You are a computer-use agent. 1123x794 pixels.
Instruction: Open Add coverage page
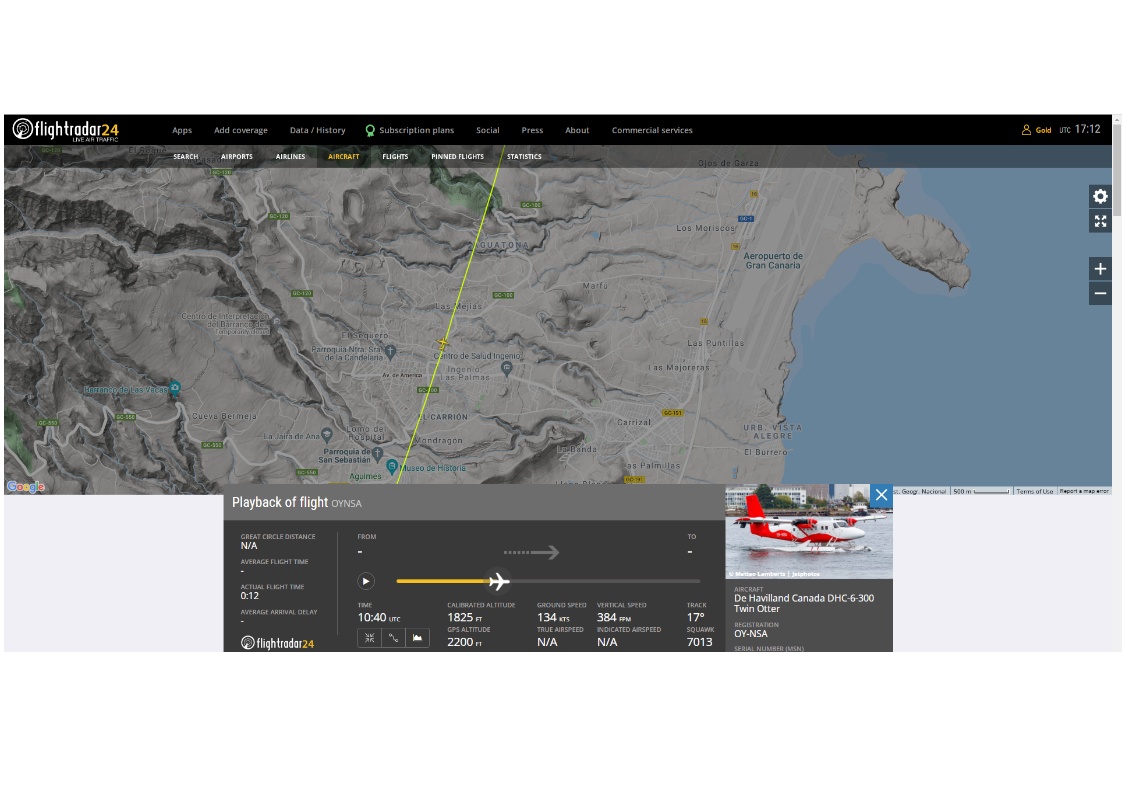(241, 130)
